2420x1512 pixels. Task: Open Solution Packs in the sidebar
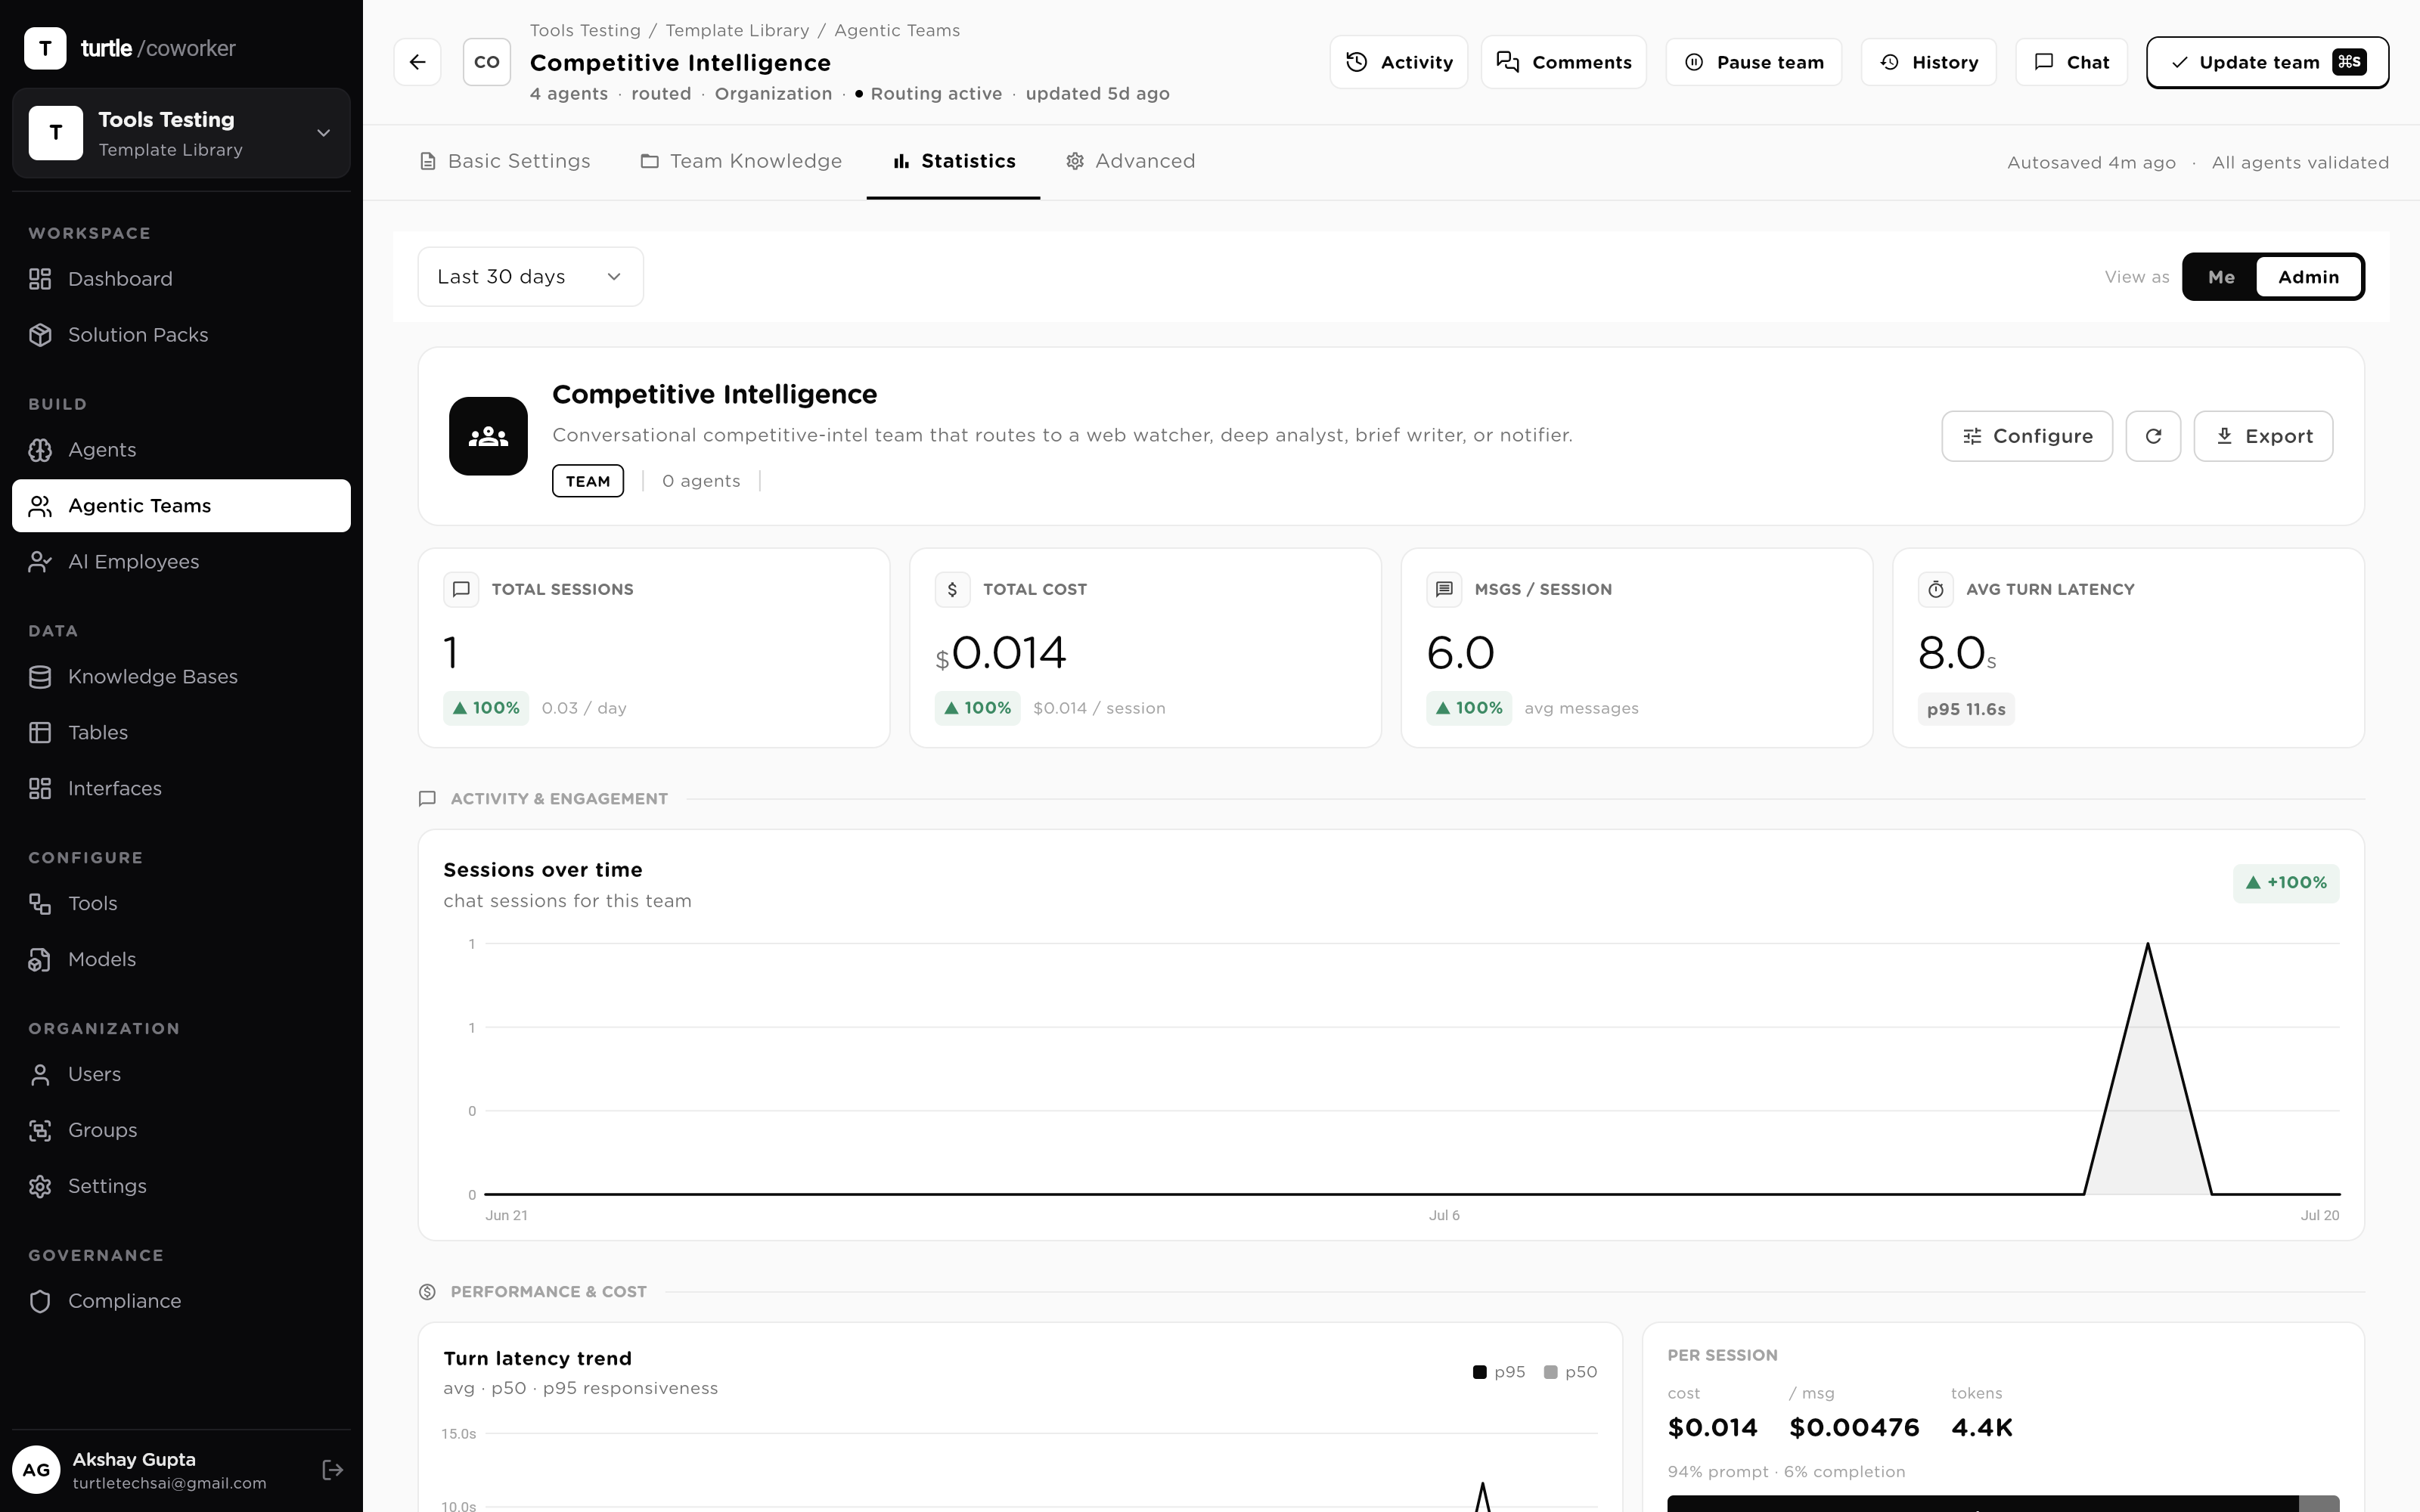click(181, 335)
